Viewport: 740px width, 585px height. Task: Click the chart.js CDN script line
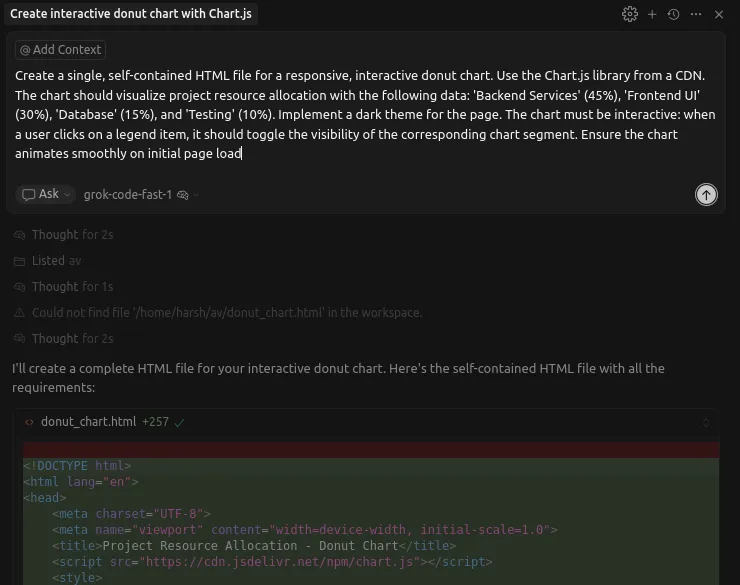pos(272,561)
